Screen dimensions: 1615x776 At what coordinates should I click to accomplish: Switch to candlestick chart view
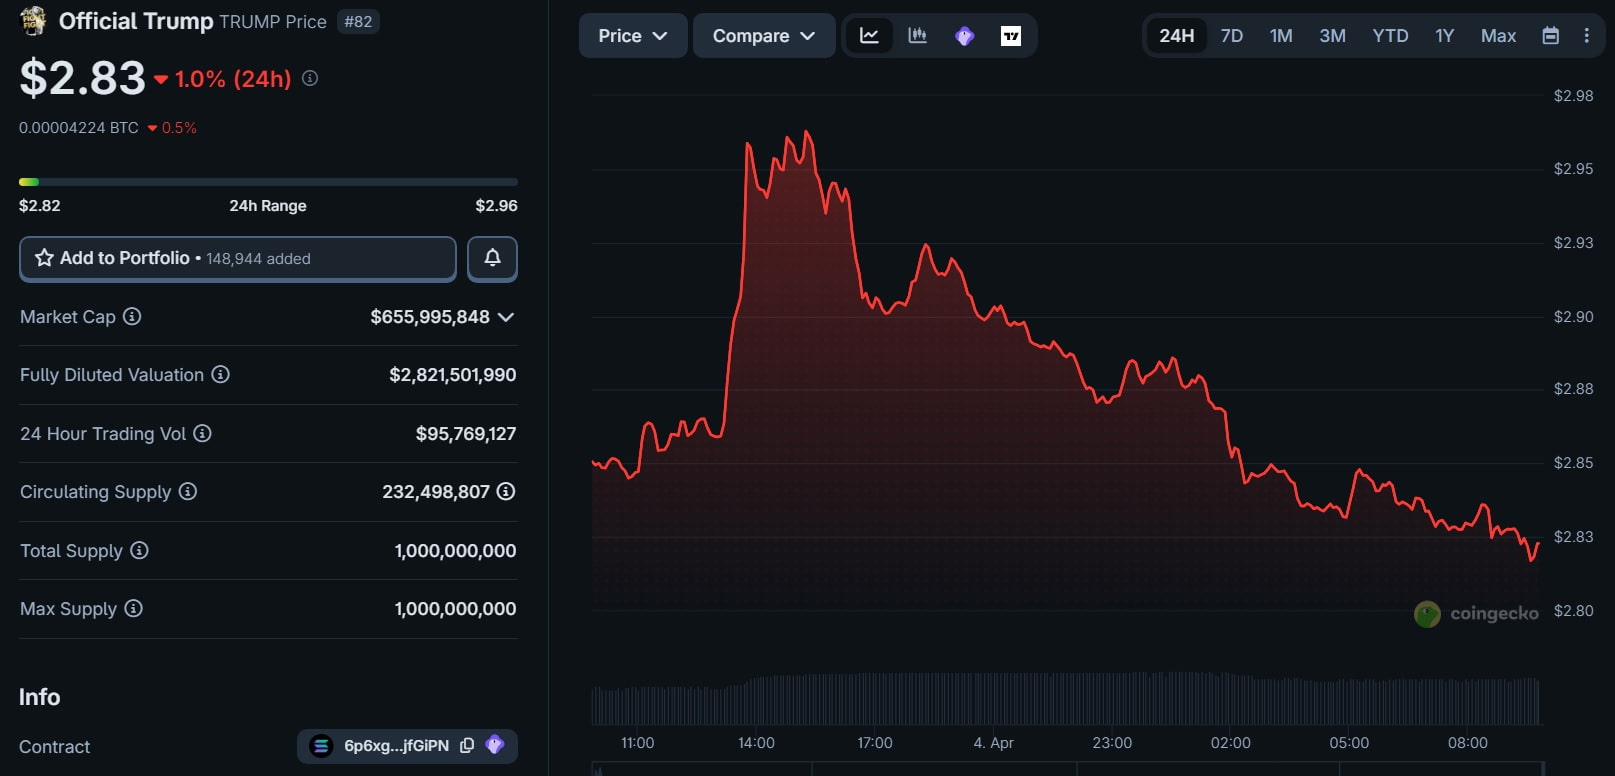pos(917,36)
